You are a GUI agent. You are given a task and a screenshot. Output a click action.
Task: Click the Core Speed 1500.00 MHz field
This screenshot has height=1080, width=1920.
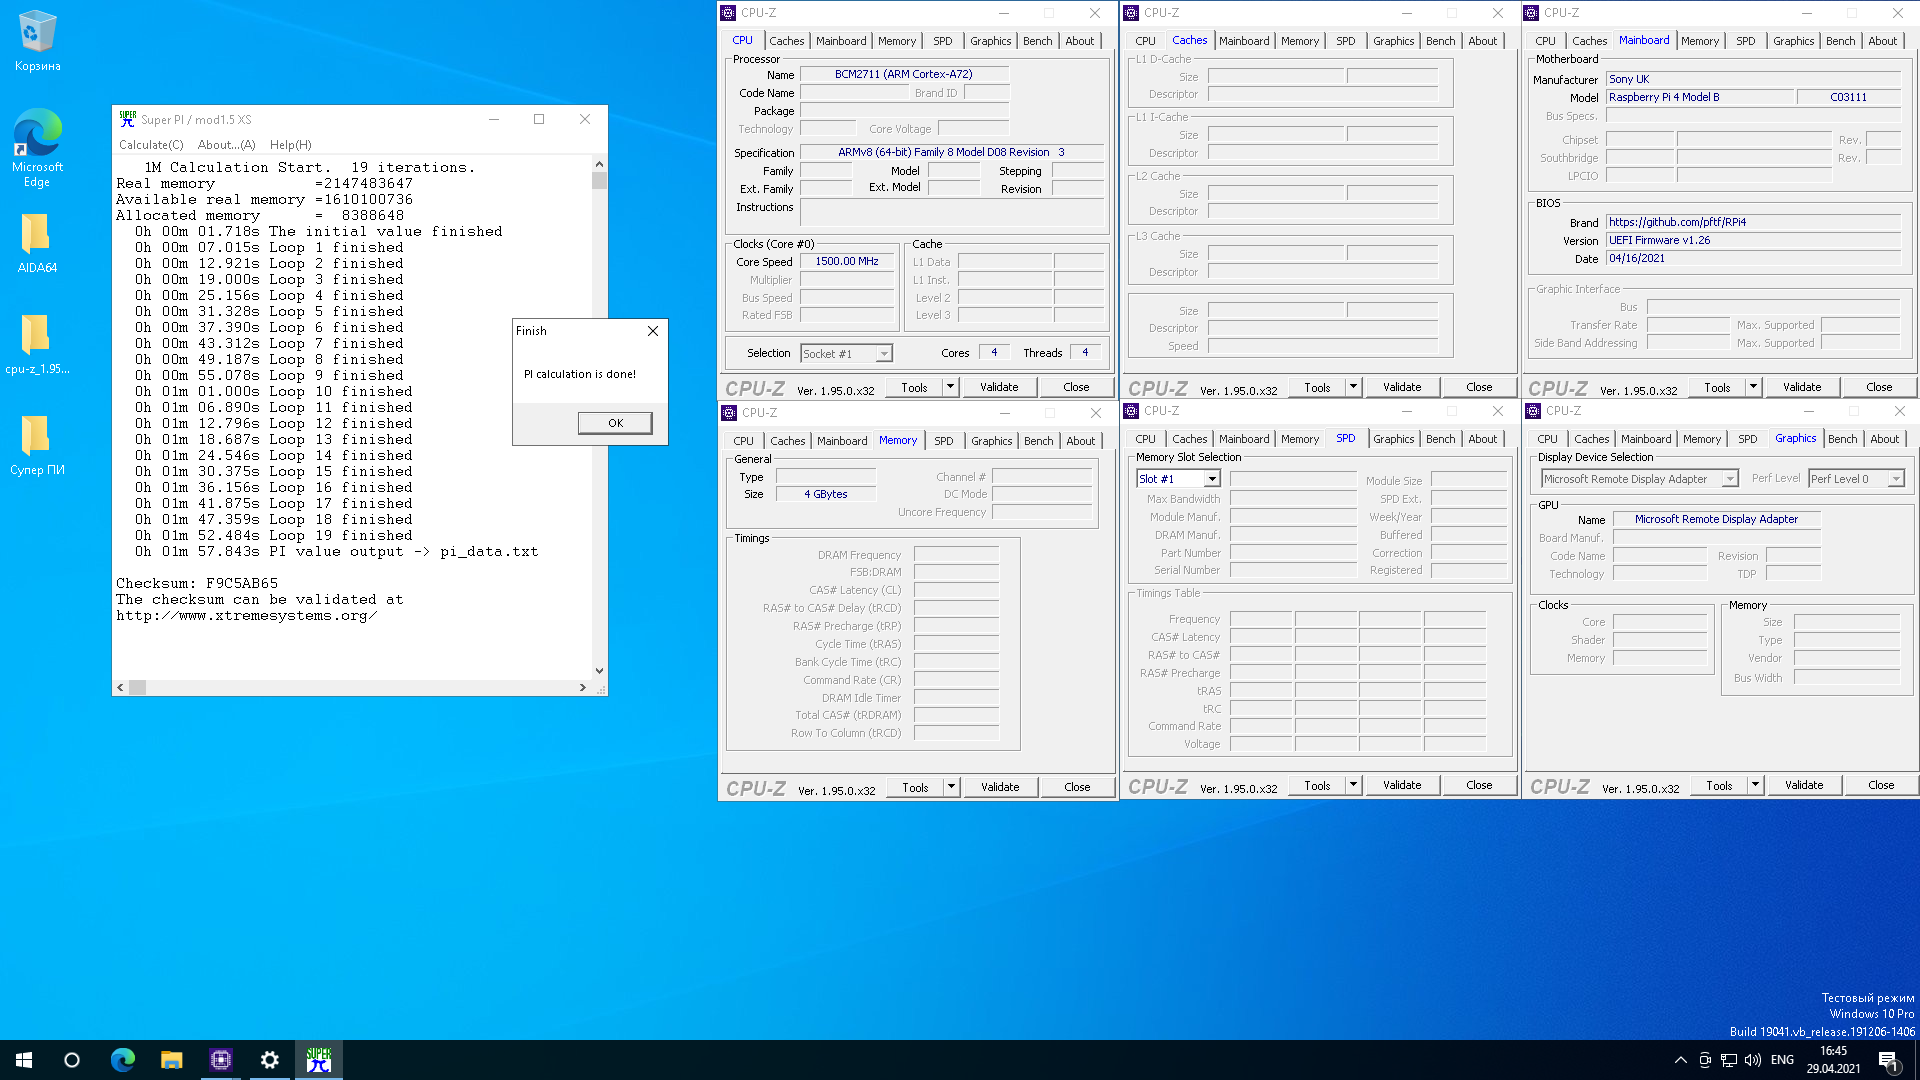[x=846, y=261]
